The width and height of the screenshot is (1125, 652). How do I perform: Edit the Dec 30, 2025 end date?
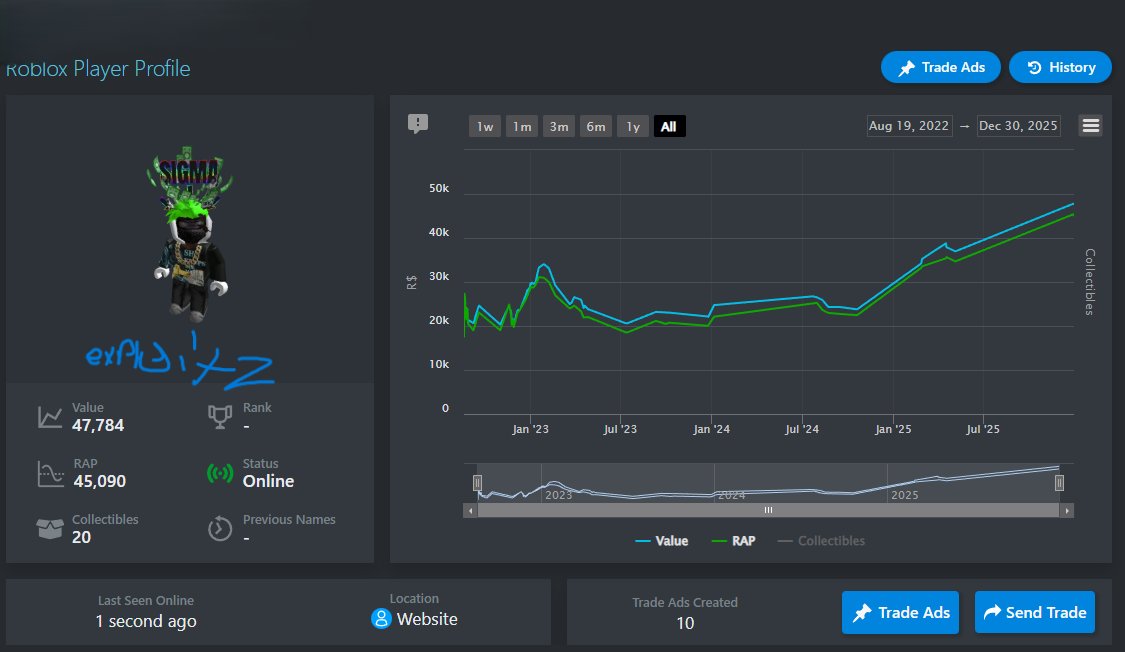click(1018, 126)
